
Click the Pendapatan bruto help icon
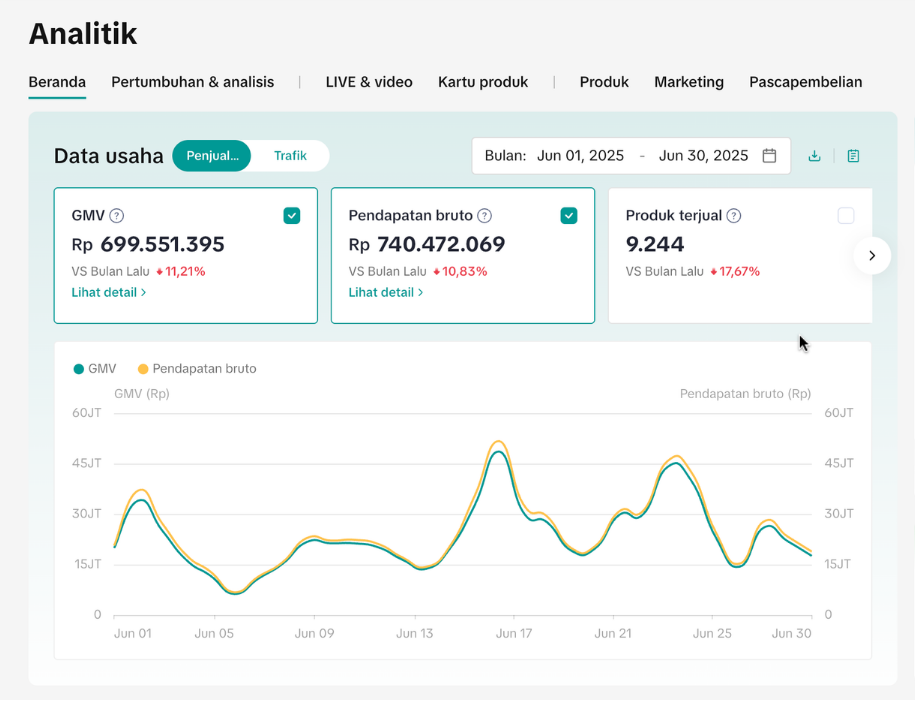[x=484, y=216]
